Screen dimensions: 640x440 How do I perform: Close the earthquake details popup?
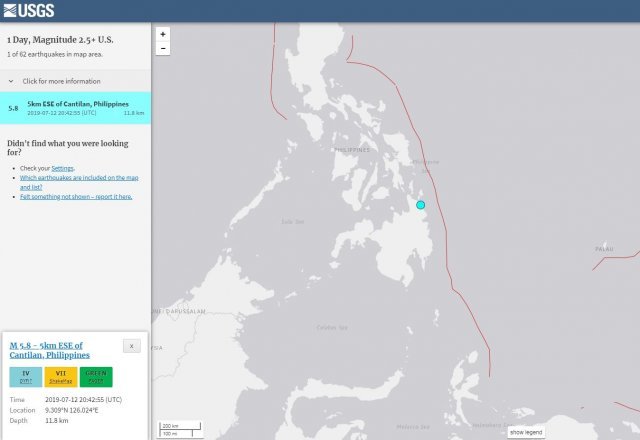[x=131, y=346]
